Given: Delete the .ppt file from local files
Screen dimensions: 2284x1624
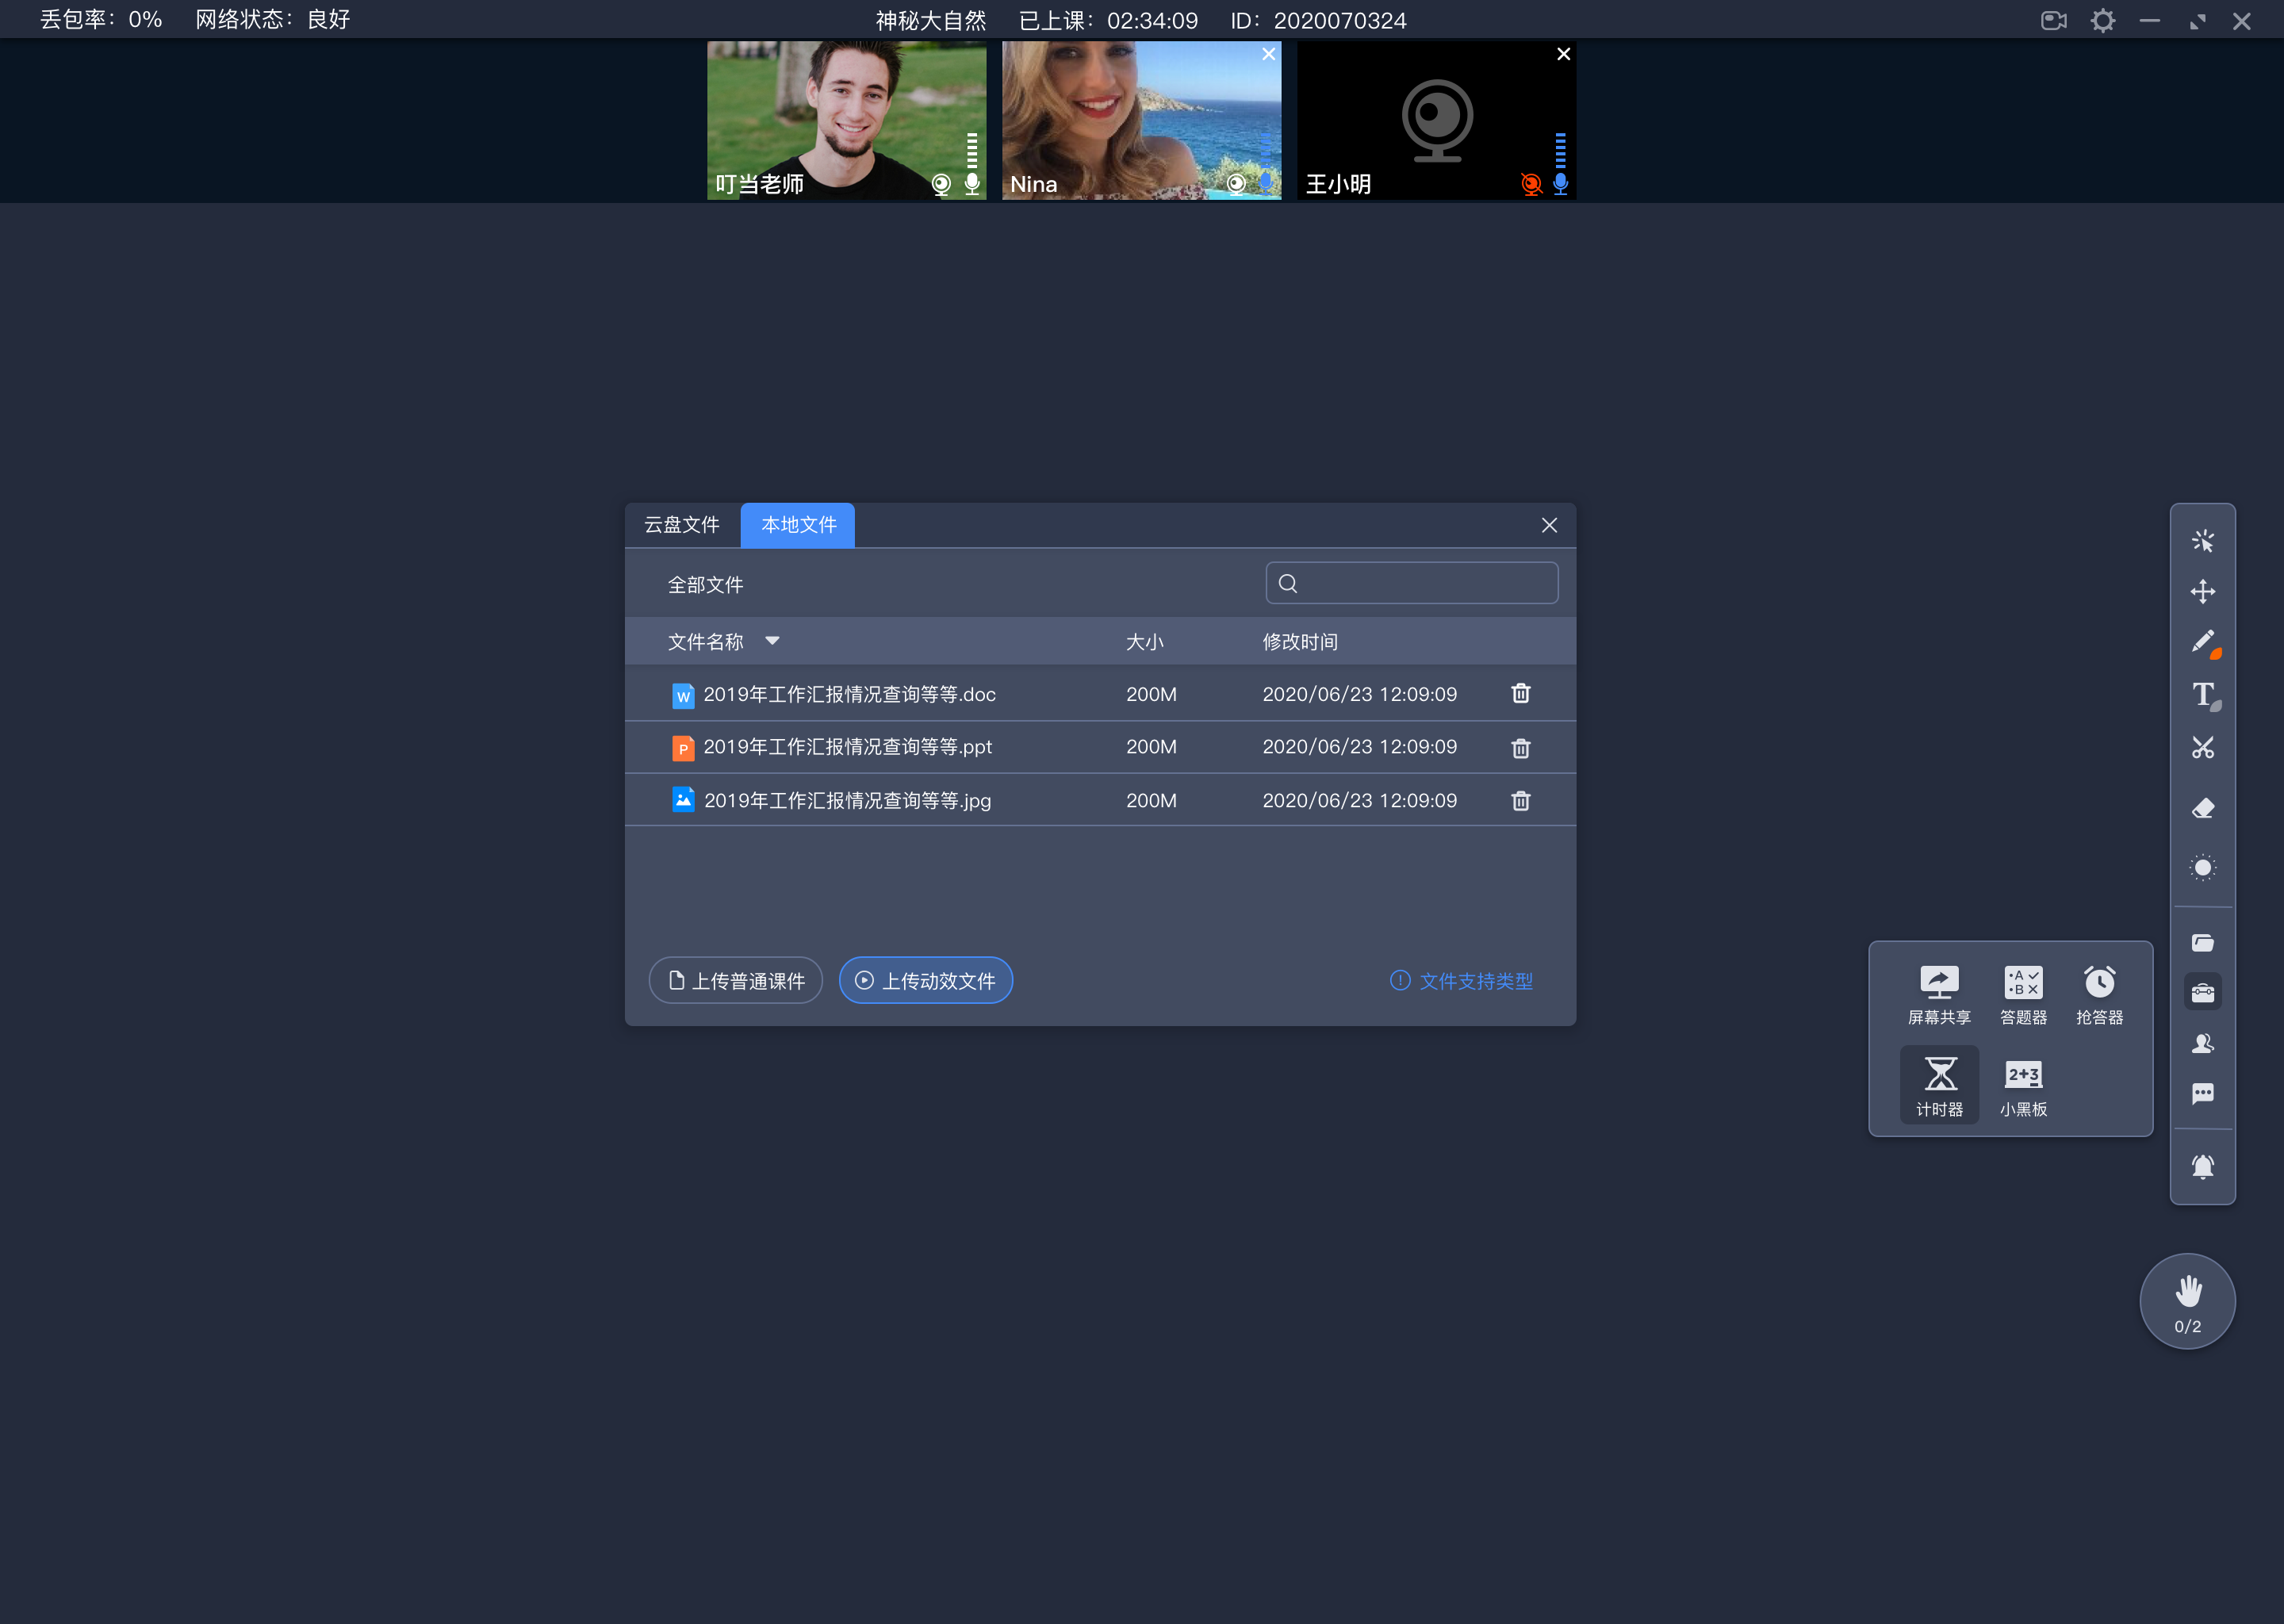Looking at the screenshot, I should pyautogui.click(x=1519, y=747).
